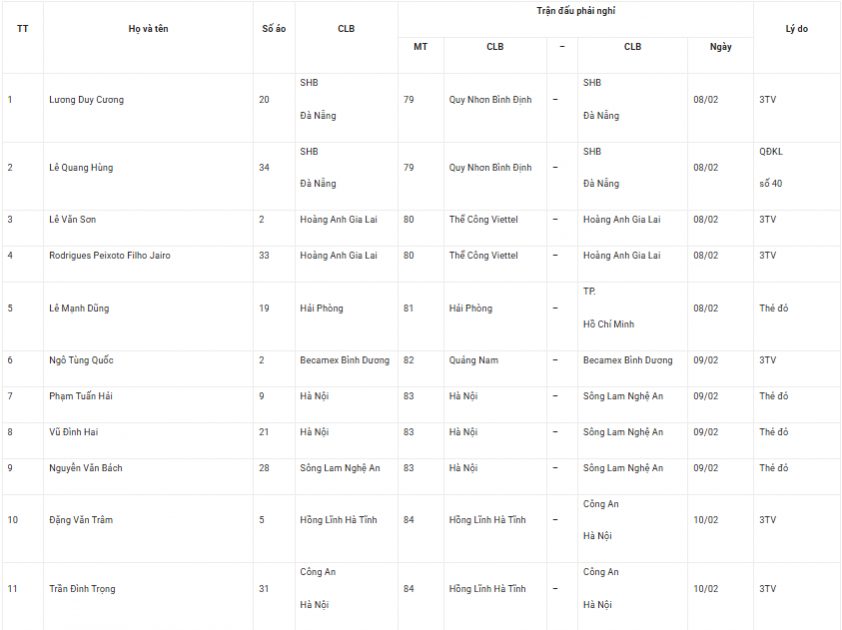Click the "TT" column header
This screenshot has height=630, width=842.
[x=22, y=29]
